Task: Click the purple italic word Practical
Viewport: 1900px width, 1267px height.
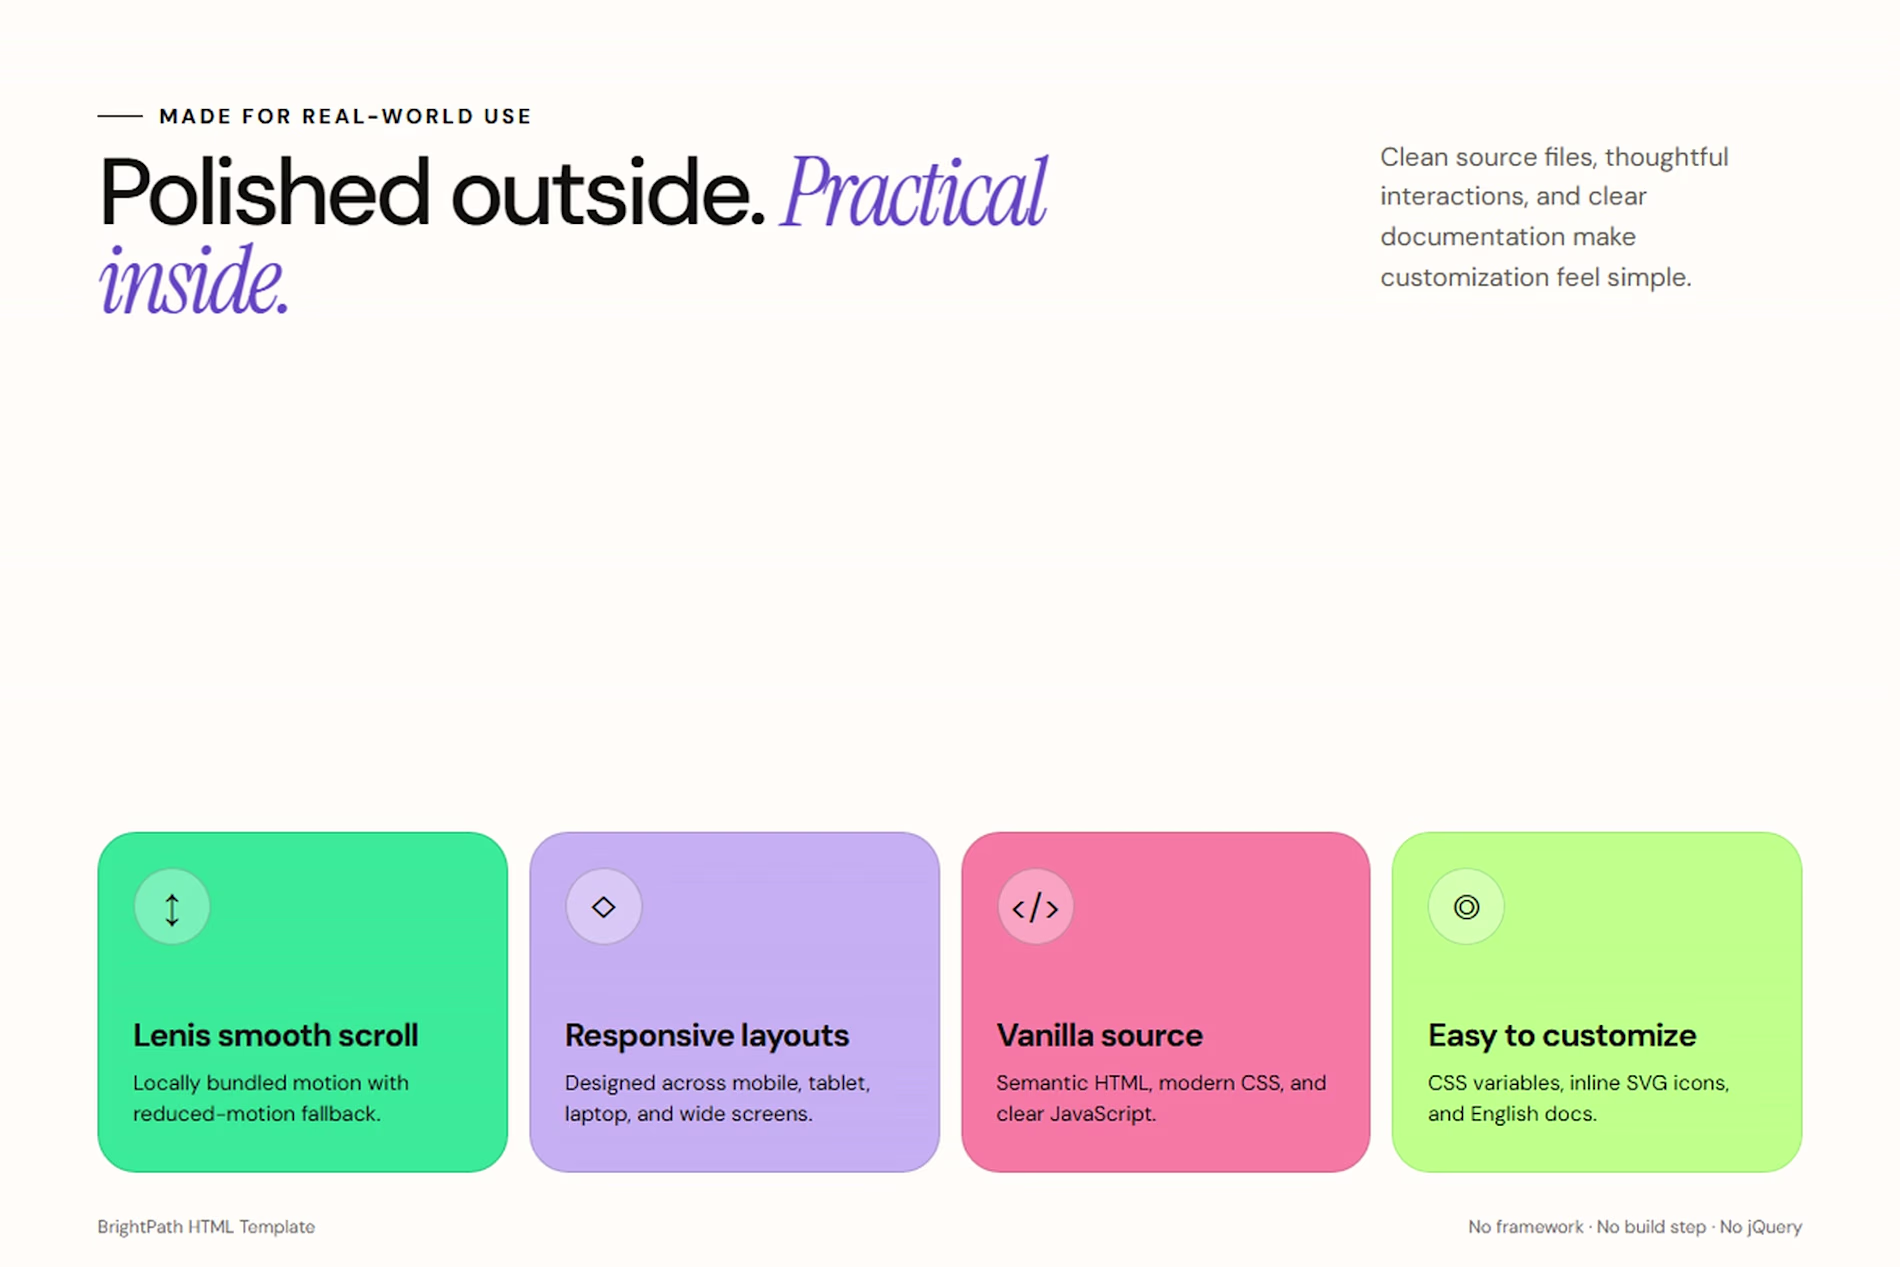Action: click(x=914, y=192)
